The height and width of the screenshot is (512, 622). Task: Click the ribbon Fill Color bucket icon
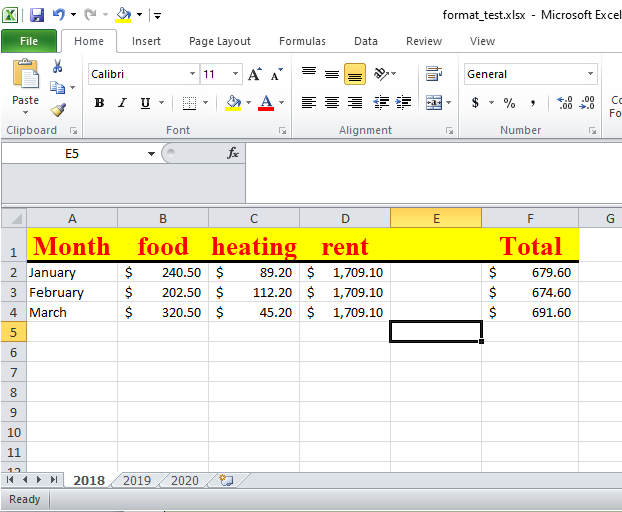coord(233,103)
